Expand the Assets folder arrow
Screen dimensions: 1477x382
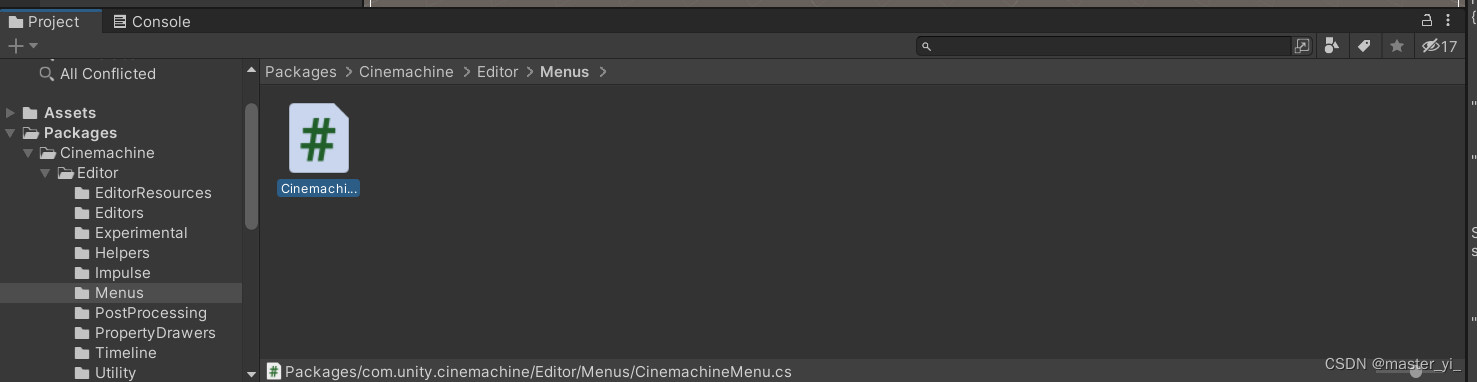tap(11, 113)
